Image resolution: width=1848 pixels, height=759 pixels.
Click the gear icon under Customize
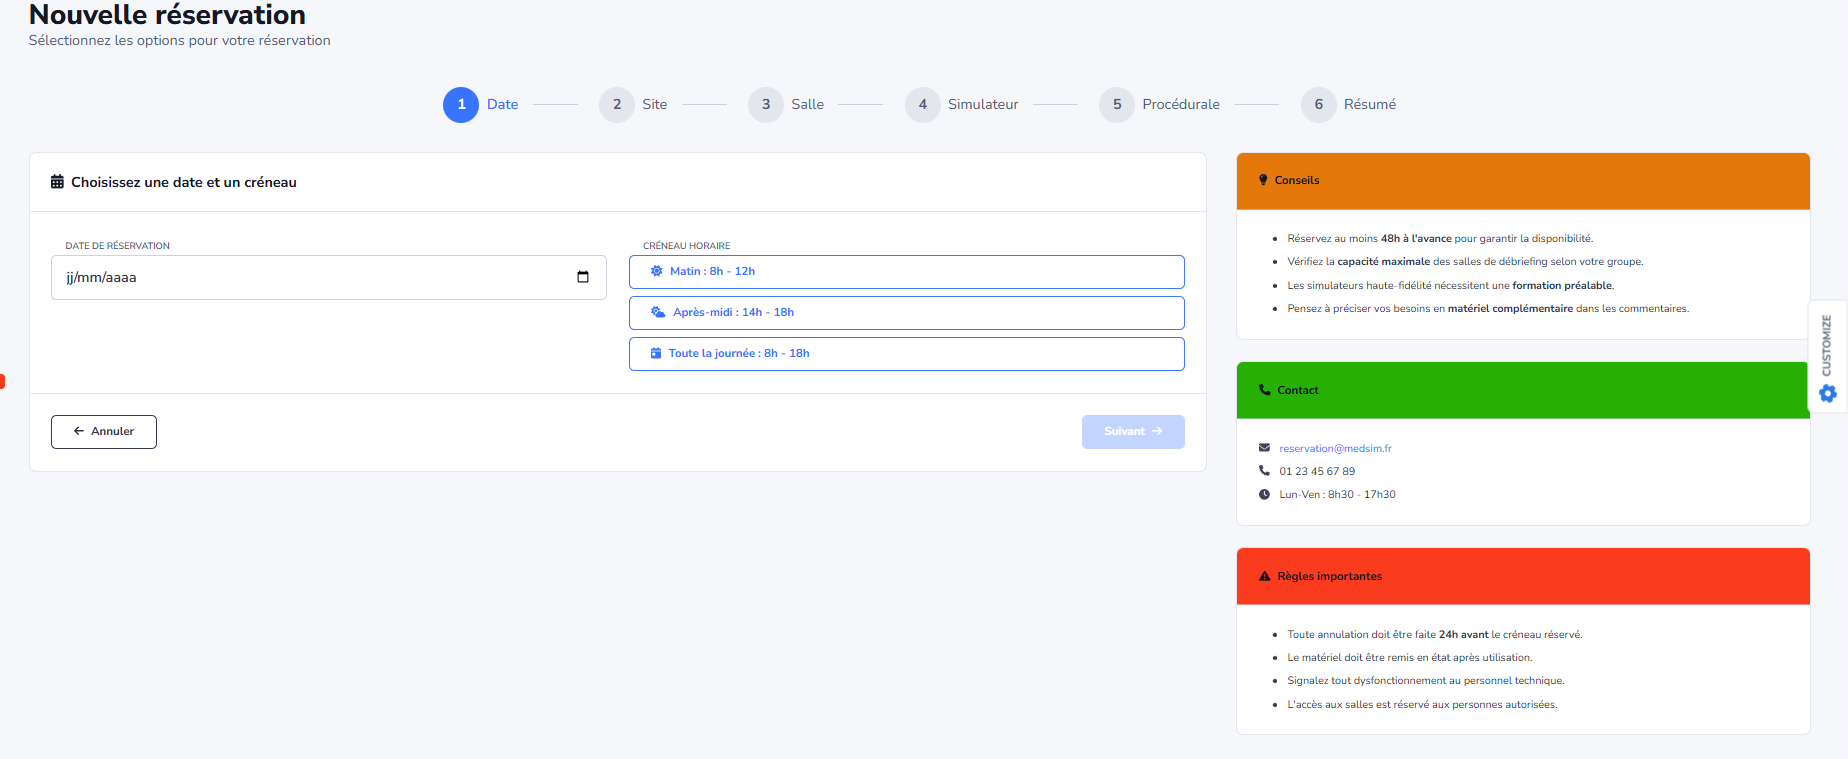tap(1827, 394)
